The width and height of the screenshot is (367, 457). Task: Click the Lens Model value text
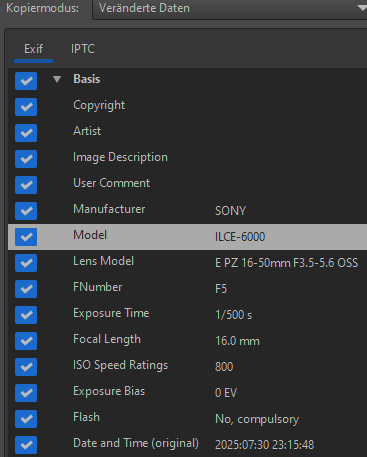point(287,263)
